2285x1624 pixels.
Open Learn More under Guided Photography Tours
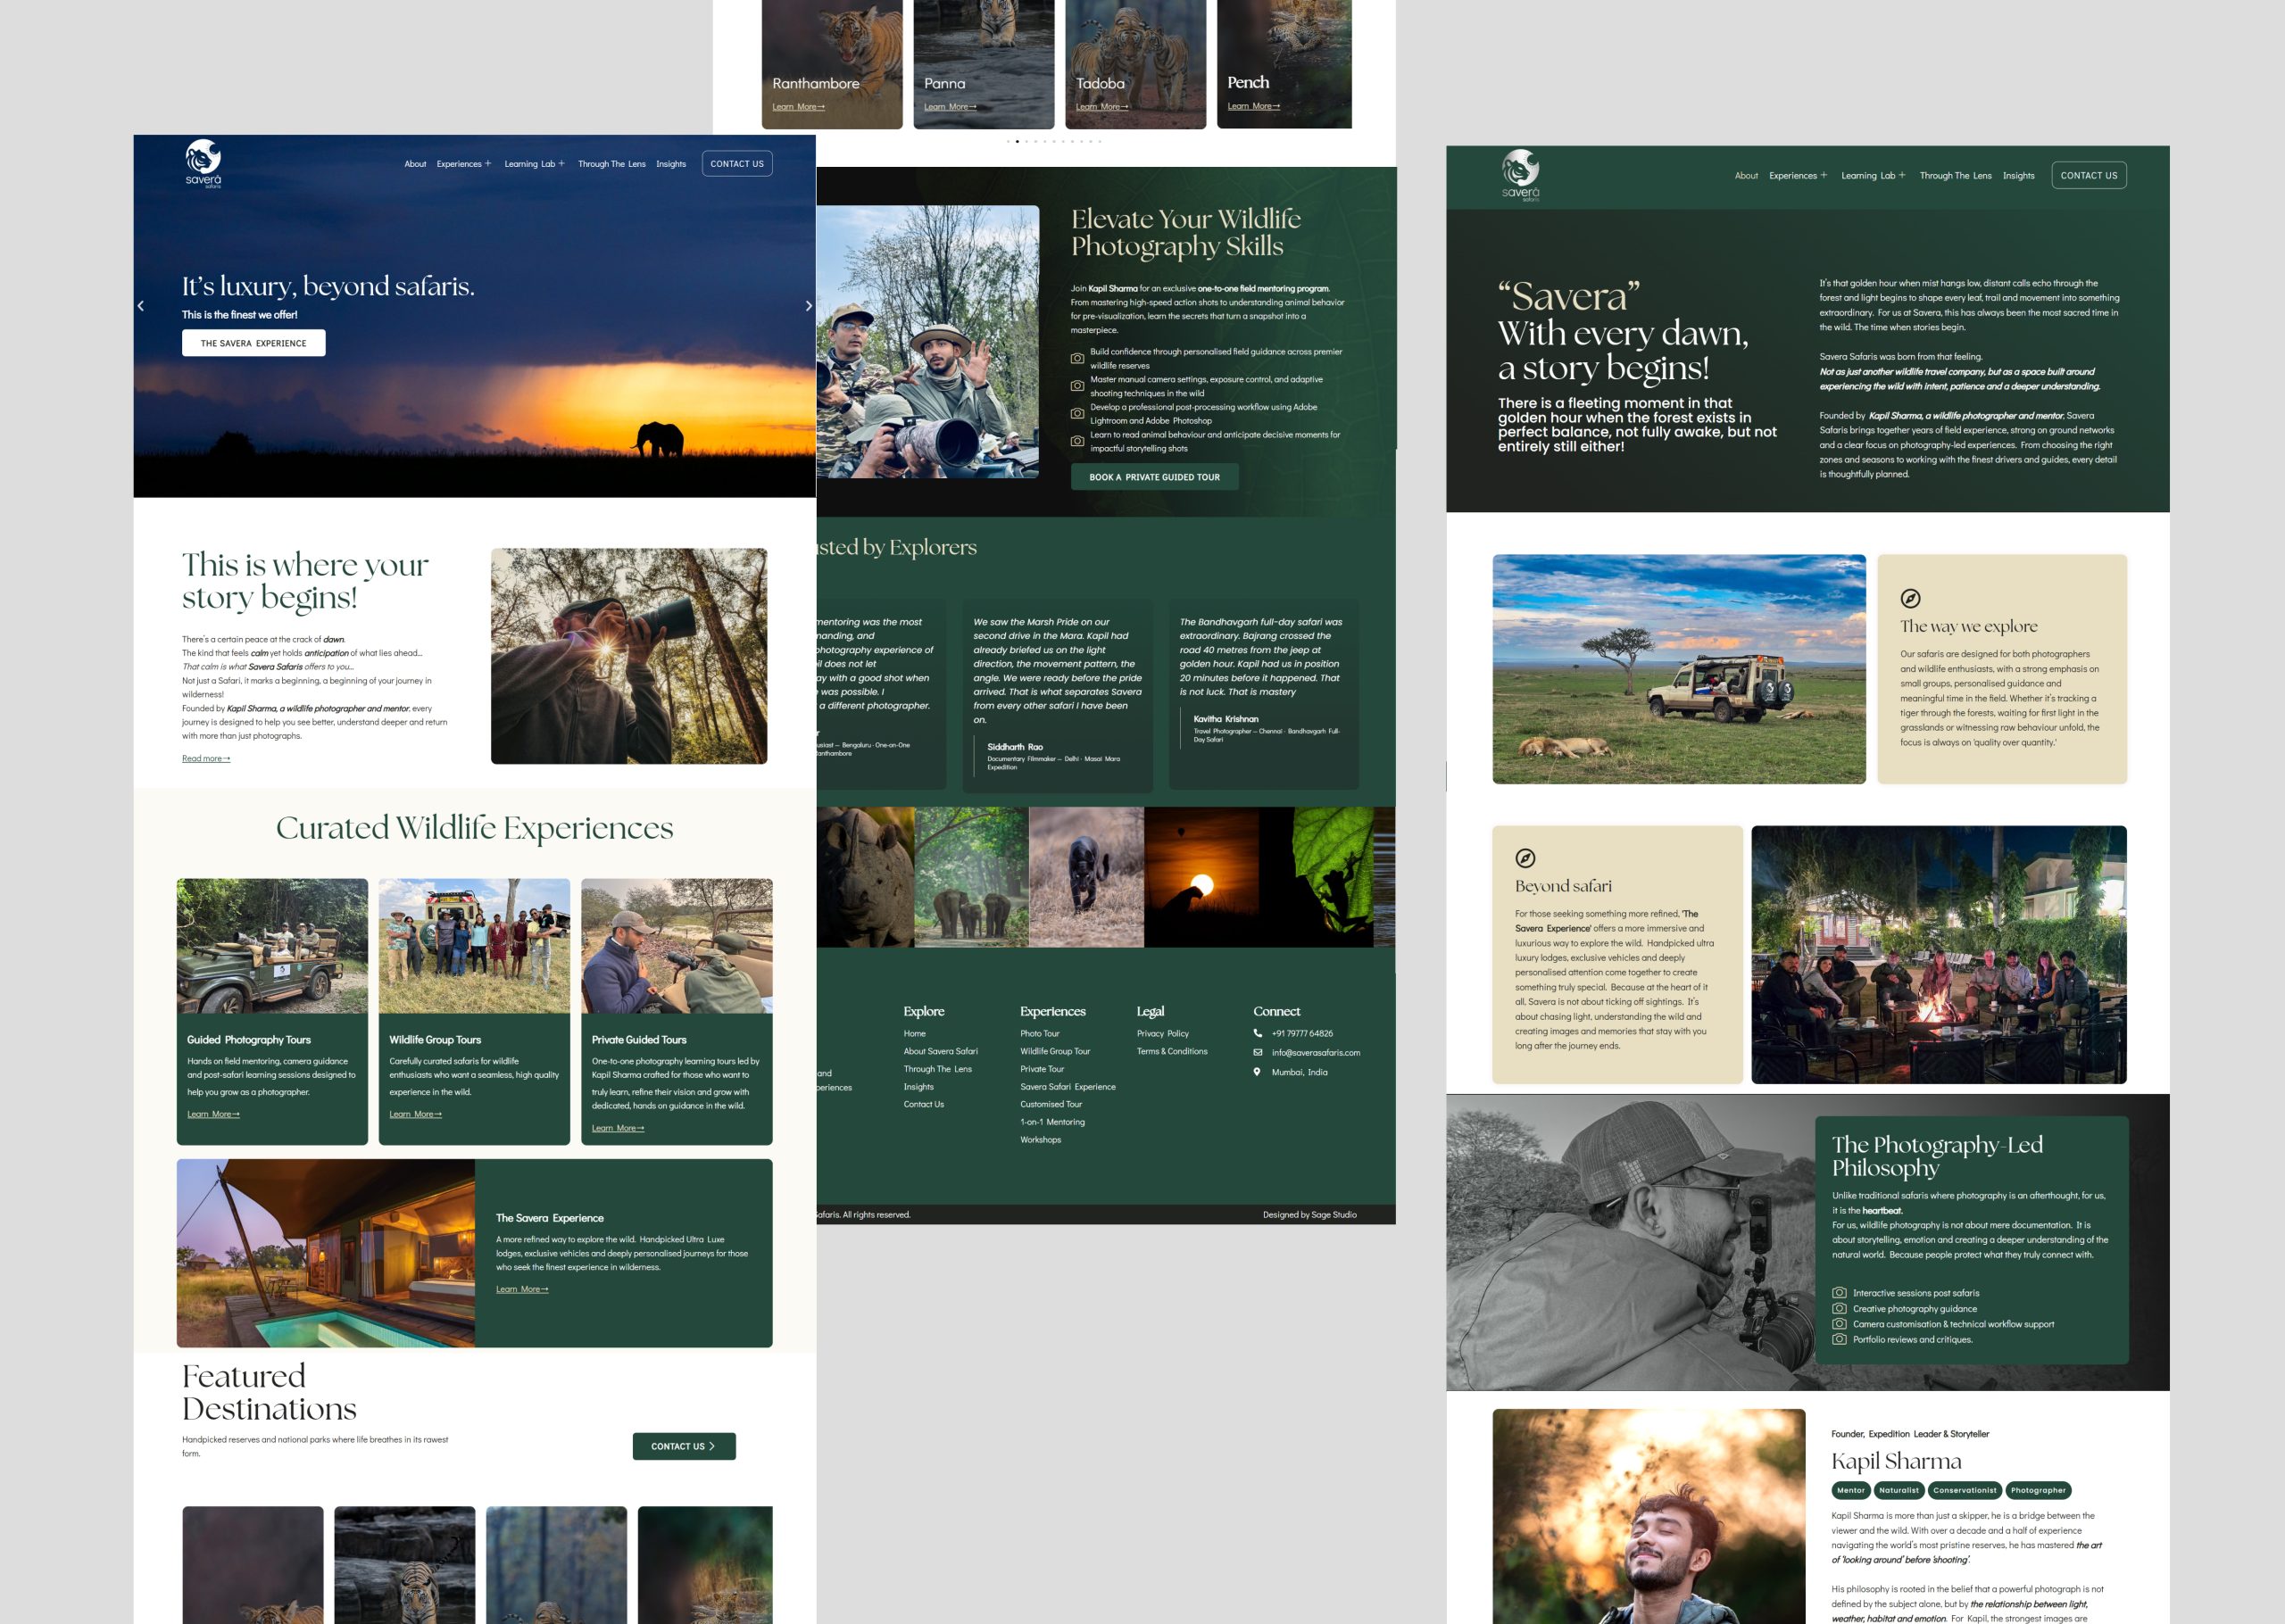click(213, 1114)
